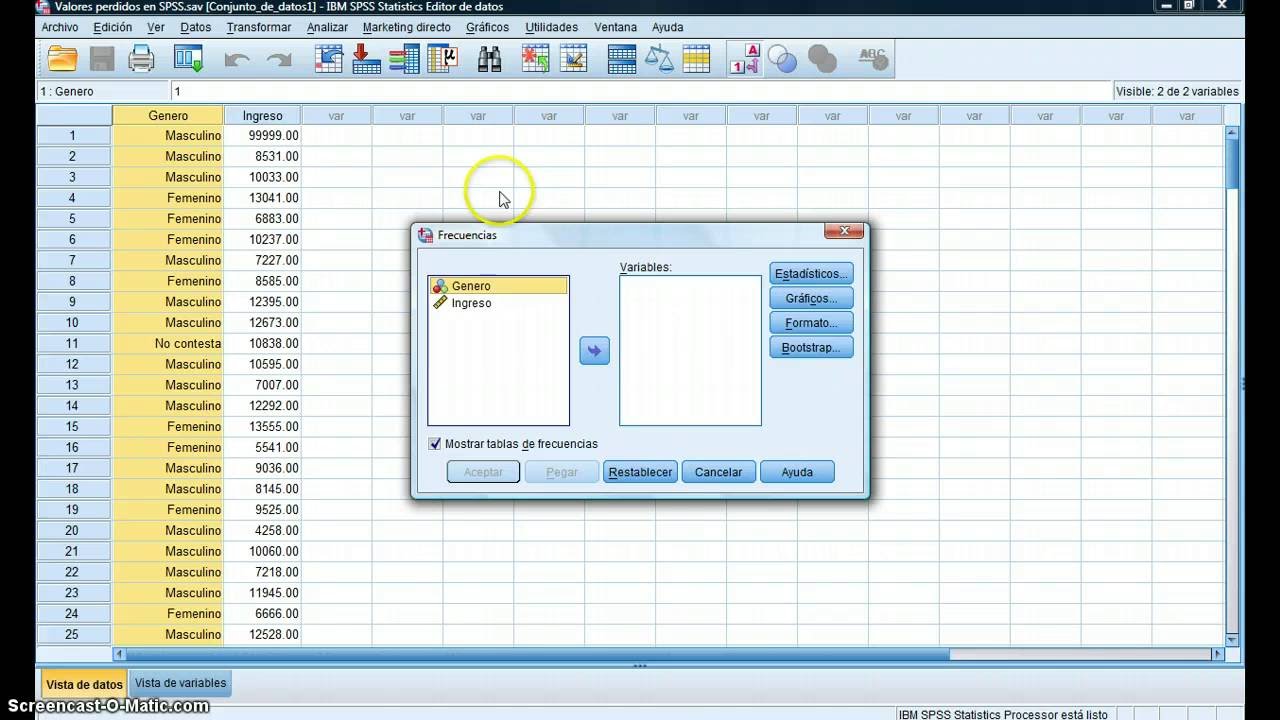The height and width of the screenshot is (720, 1280).
Task: Click inside the empty Variables list box
Action: pos(690,351)
